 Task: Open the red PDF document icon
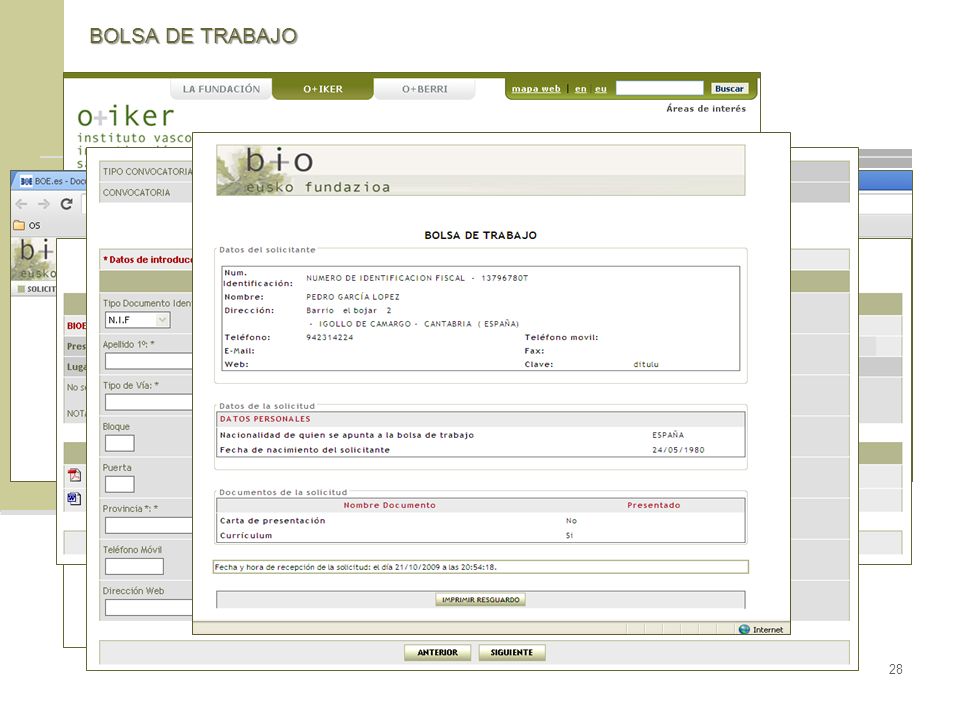tap(75, 475)
